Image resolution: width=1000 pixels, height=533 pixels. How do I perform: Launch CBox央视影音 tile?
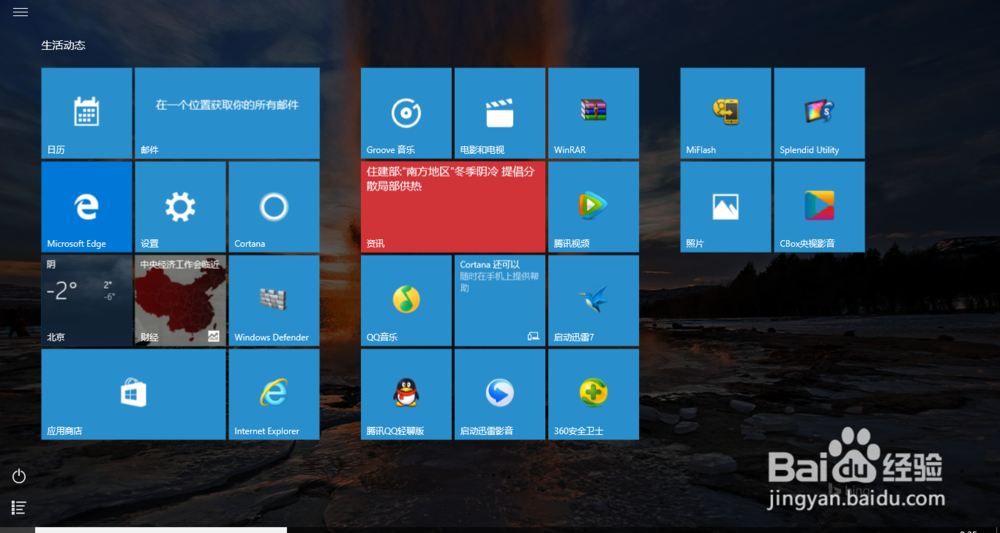click(x=820, y=207)
